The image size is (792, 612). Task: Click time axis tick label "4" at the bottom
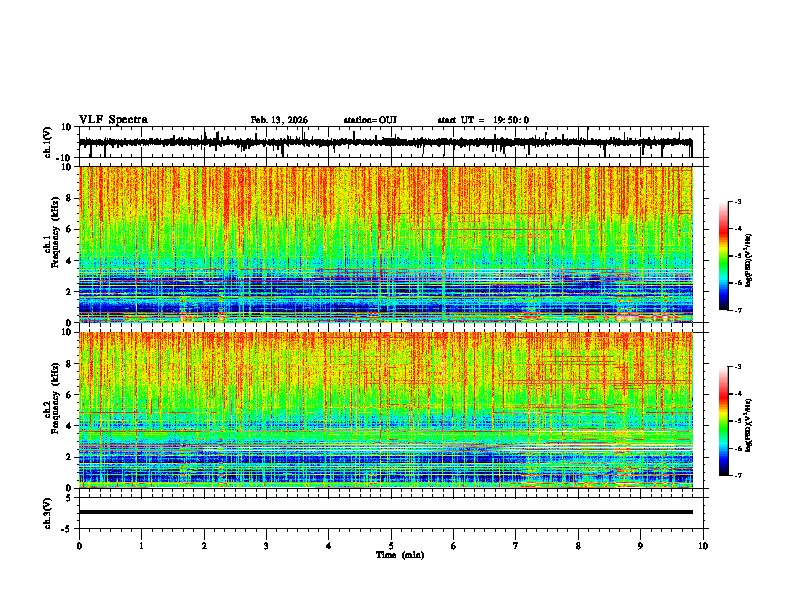329,546
